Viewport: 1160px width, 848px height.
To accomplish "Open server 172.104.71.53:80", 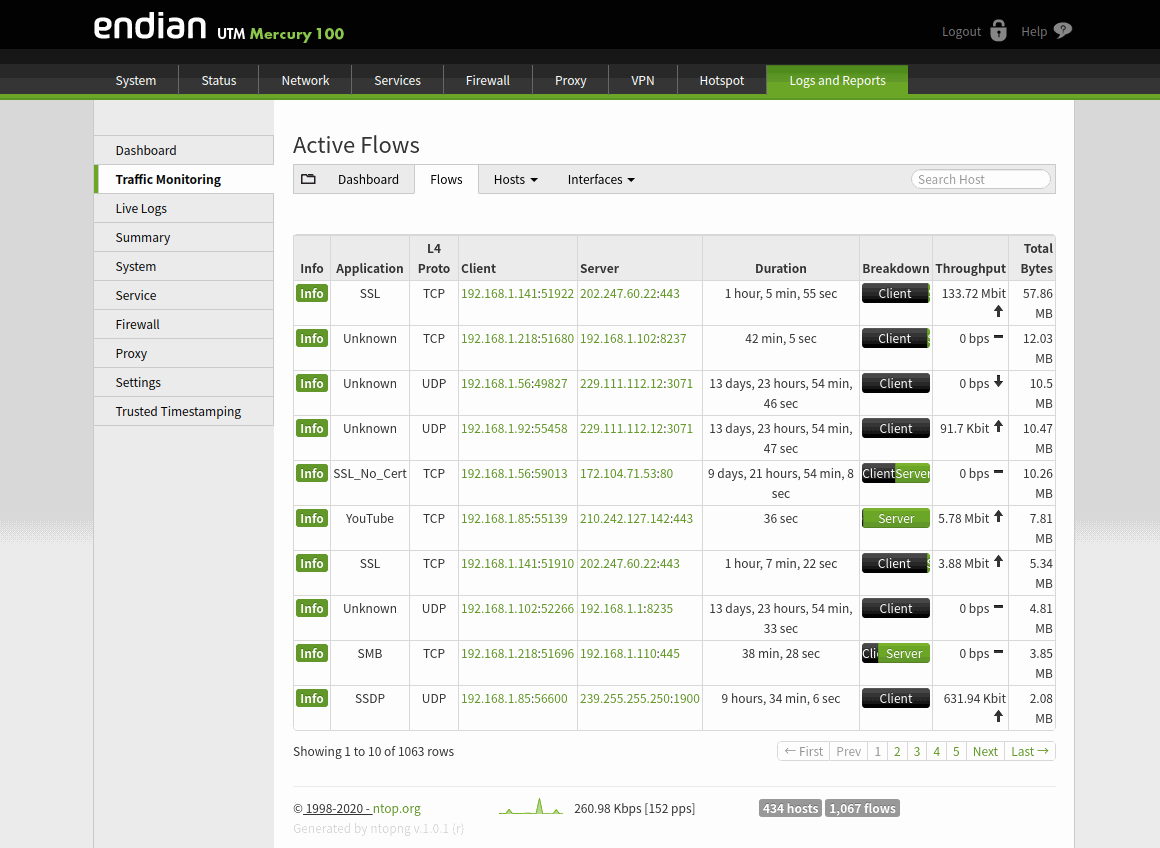I will pyautogui.click(x=627, y=474).
